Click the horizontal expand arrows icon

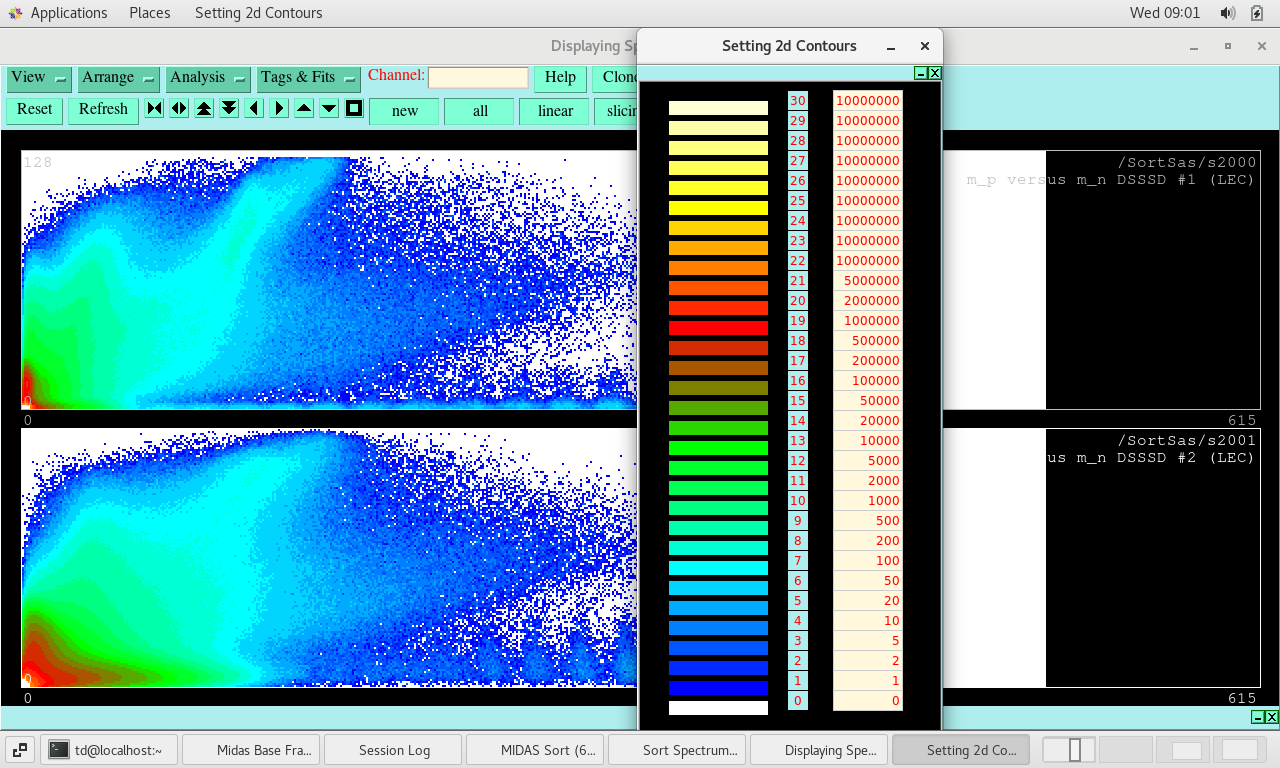[179, 109]
